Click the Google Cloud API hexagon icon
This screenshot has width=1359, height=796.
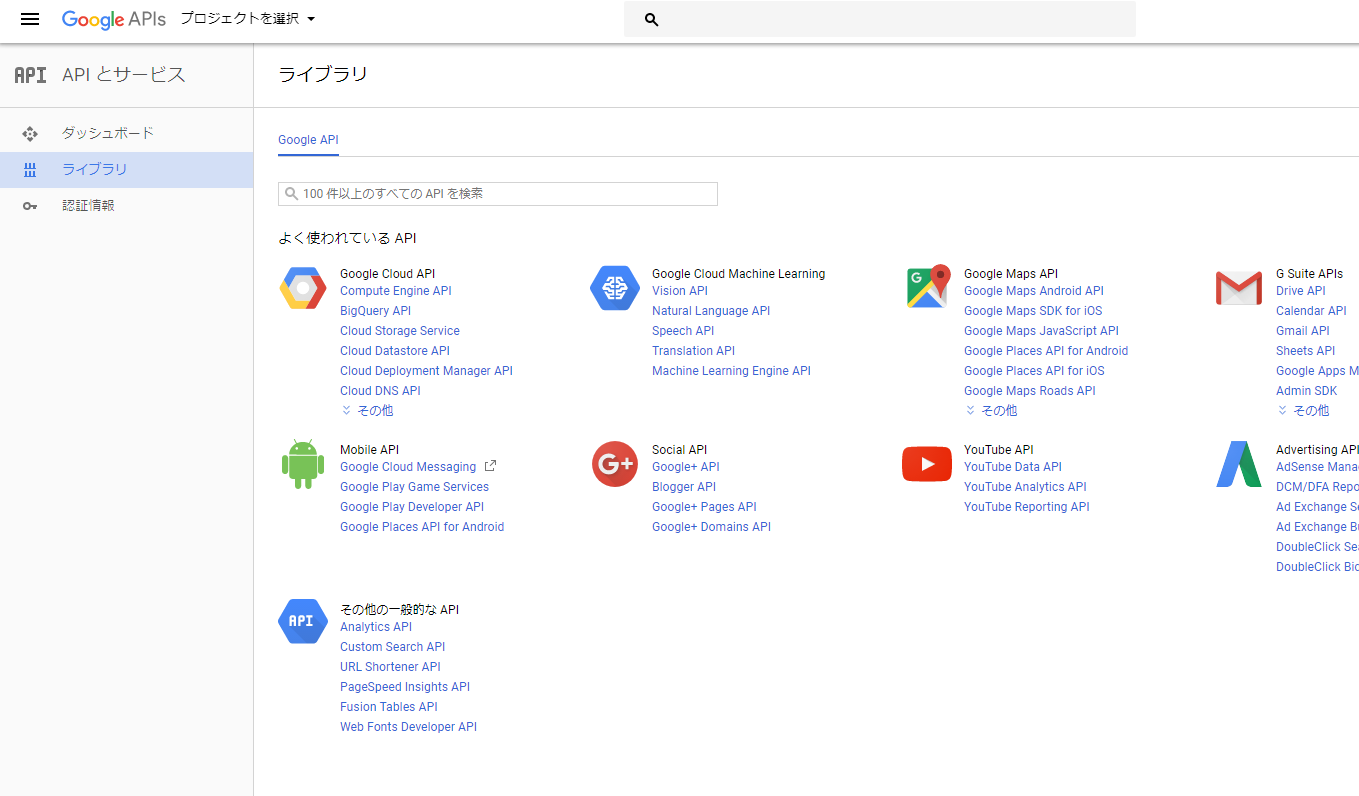[x=303, y=288]
